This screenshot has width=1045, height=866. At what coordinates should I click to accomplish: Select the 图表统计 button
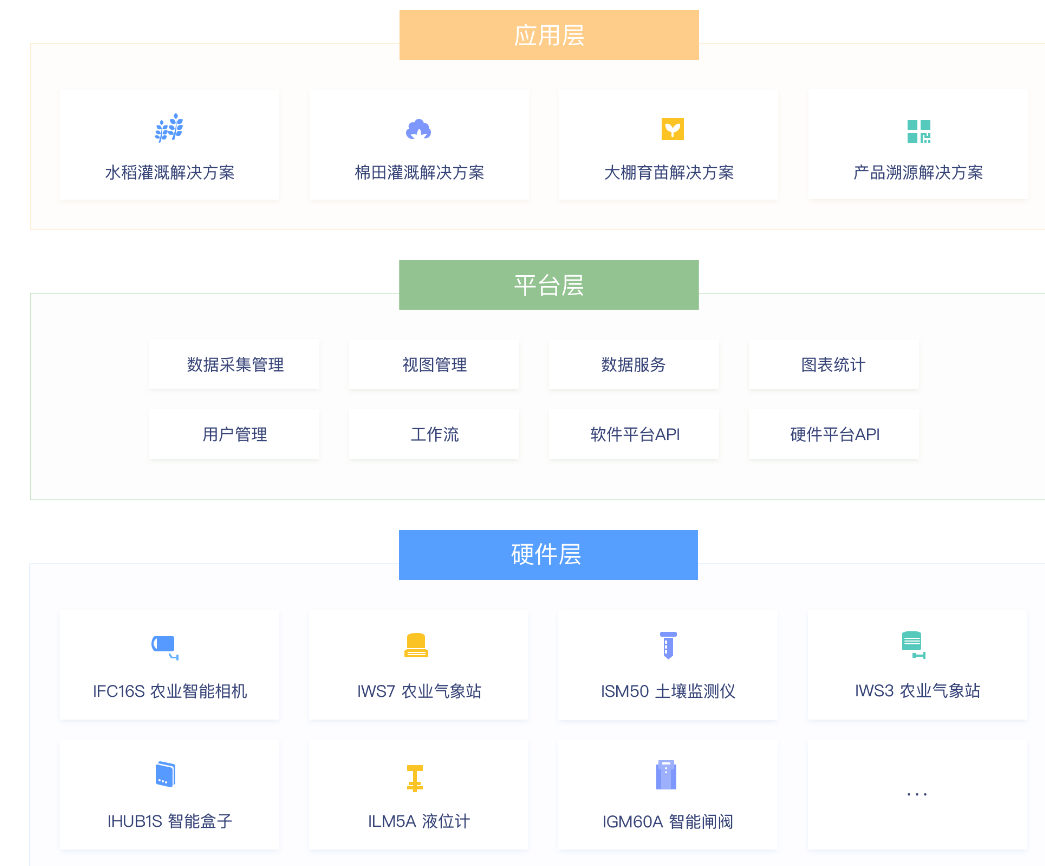pyautogui.click(x=834, y=365)
